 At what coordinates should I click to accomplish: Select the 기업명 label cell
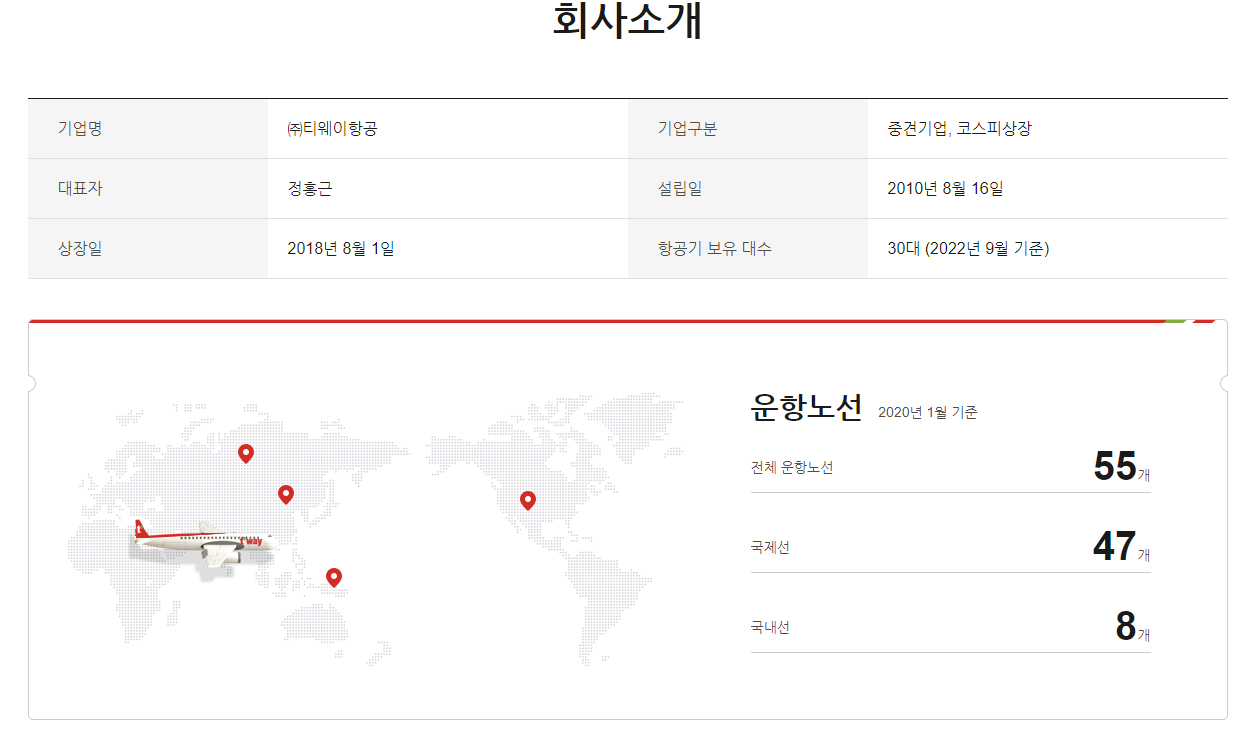pyautogui.click(x=148, y=129)
